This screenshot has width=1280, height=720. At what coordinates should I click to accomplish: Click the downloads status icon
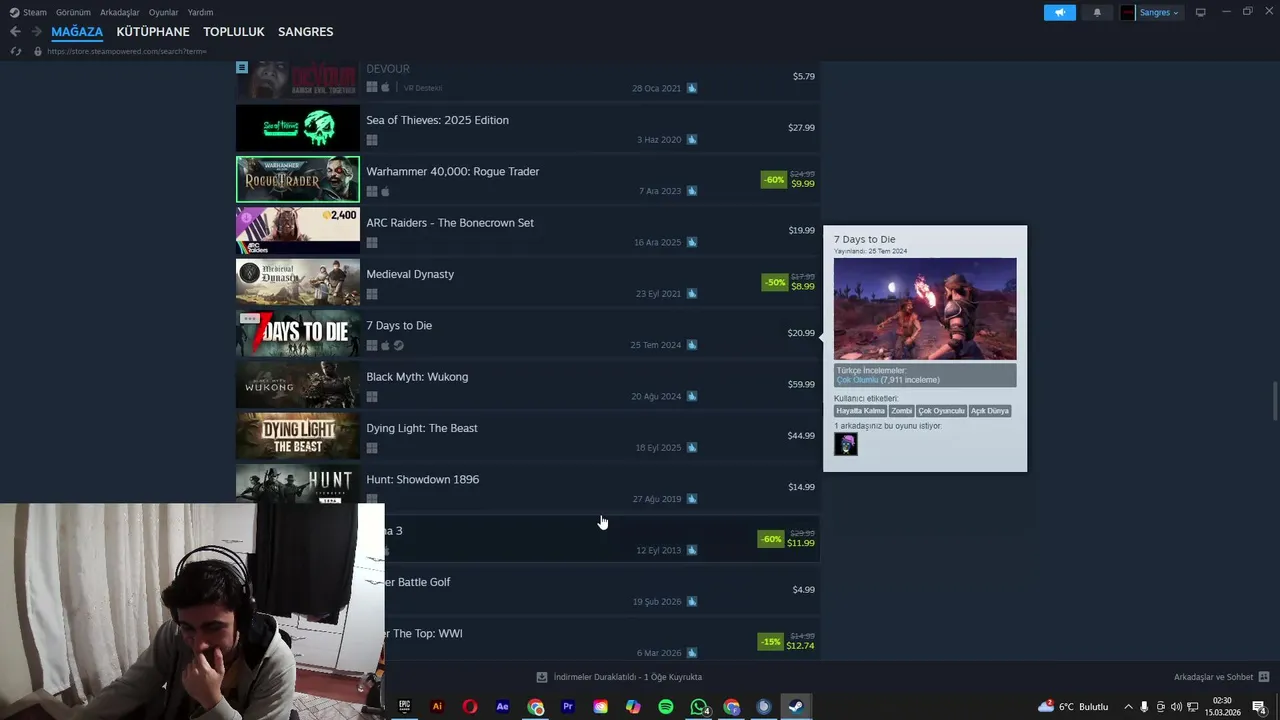542,677
